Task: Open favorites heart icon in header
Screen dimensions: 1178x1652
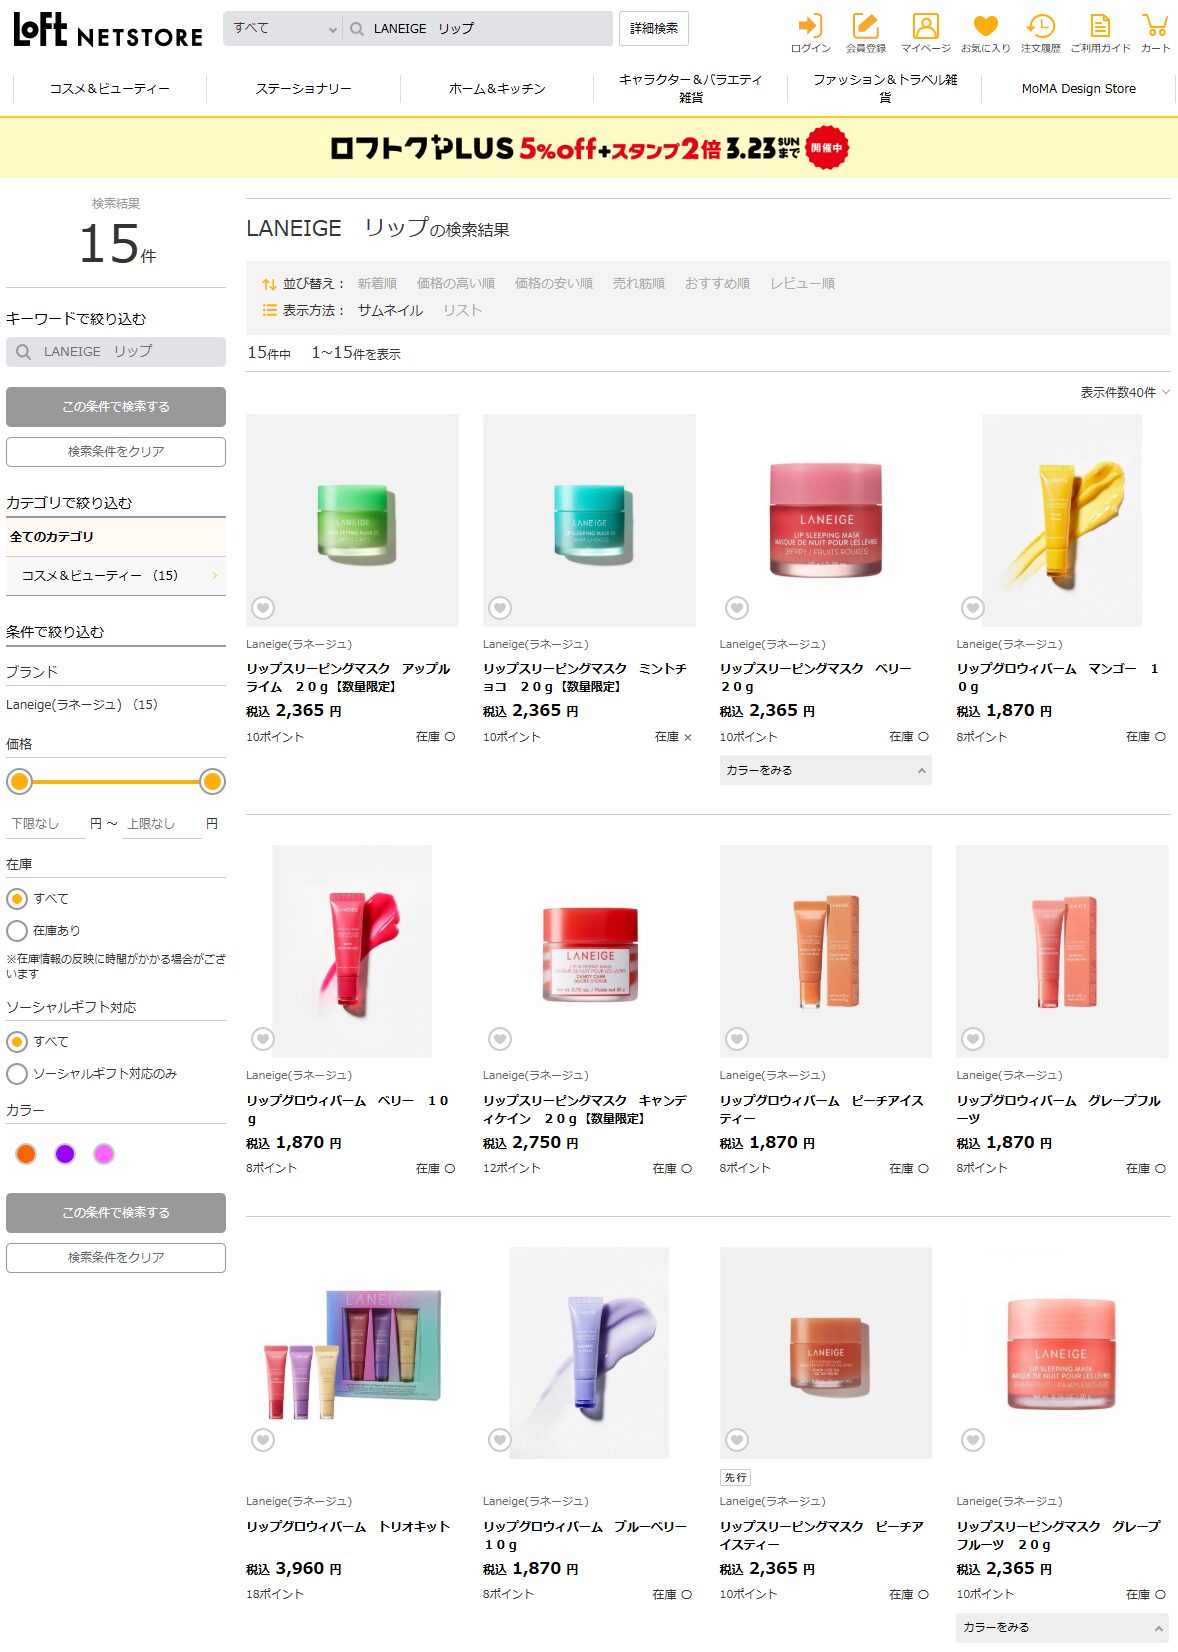Action: pyautogui.click(x=985, y=32)
